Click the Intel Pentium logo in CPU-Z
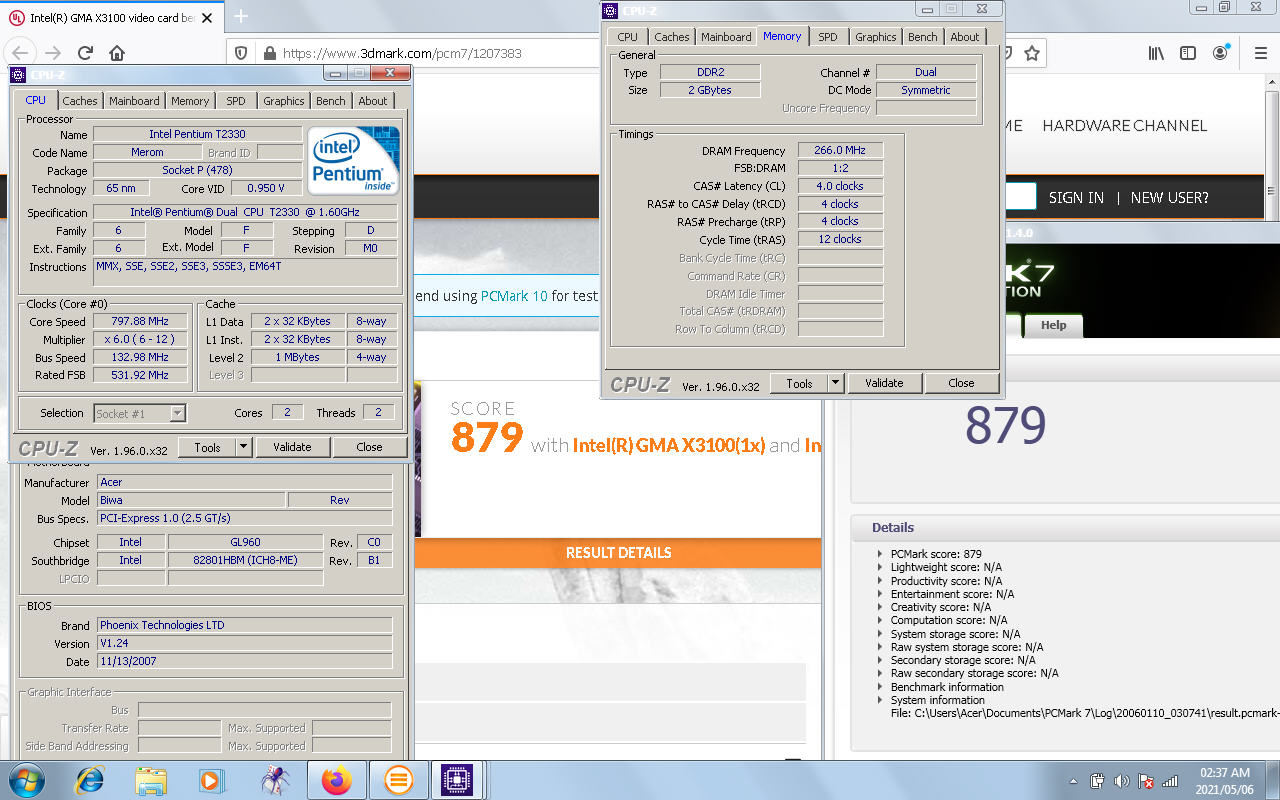 tap(353, 160)
